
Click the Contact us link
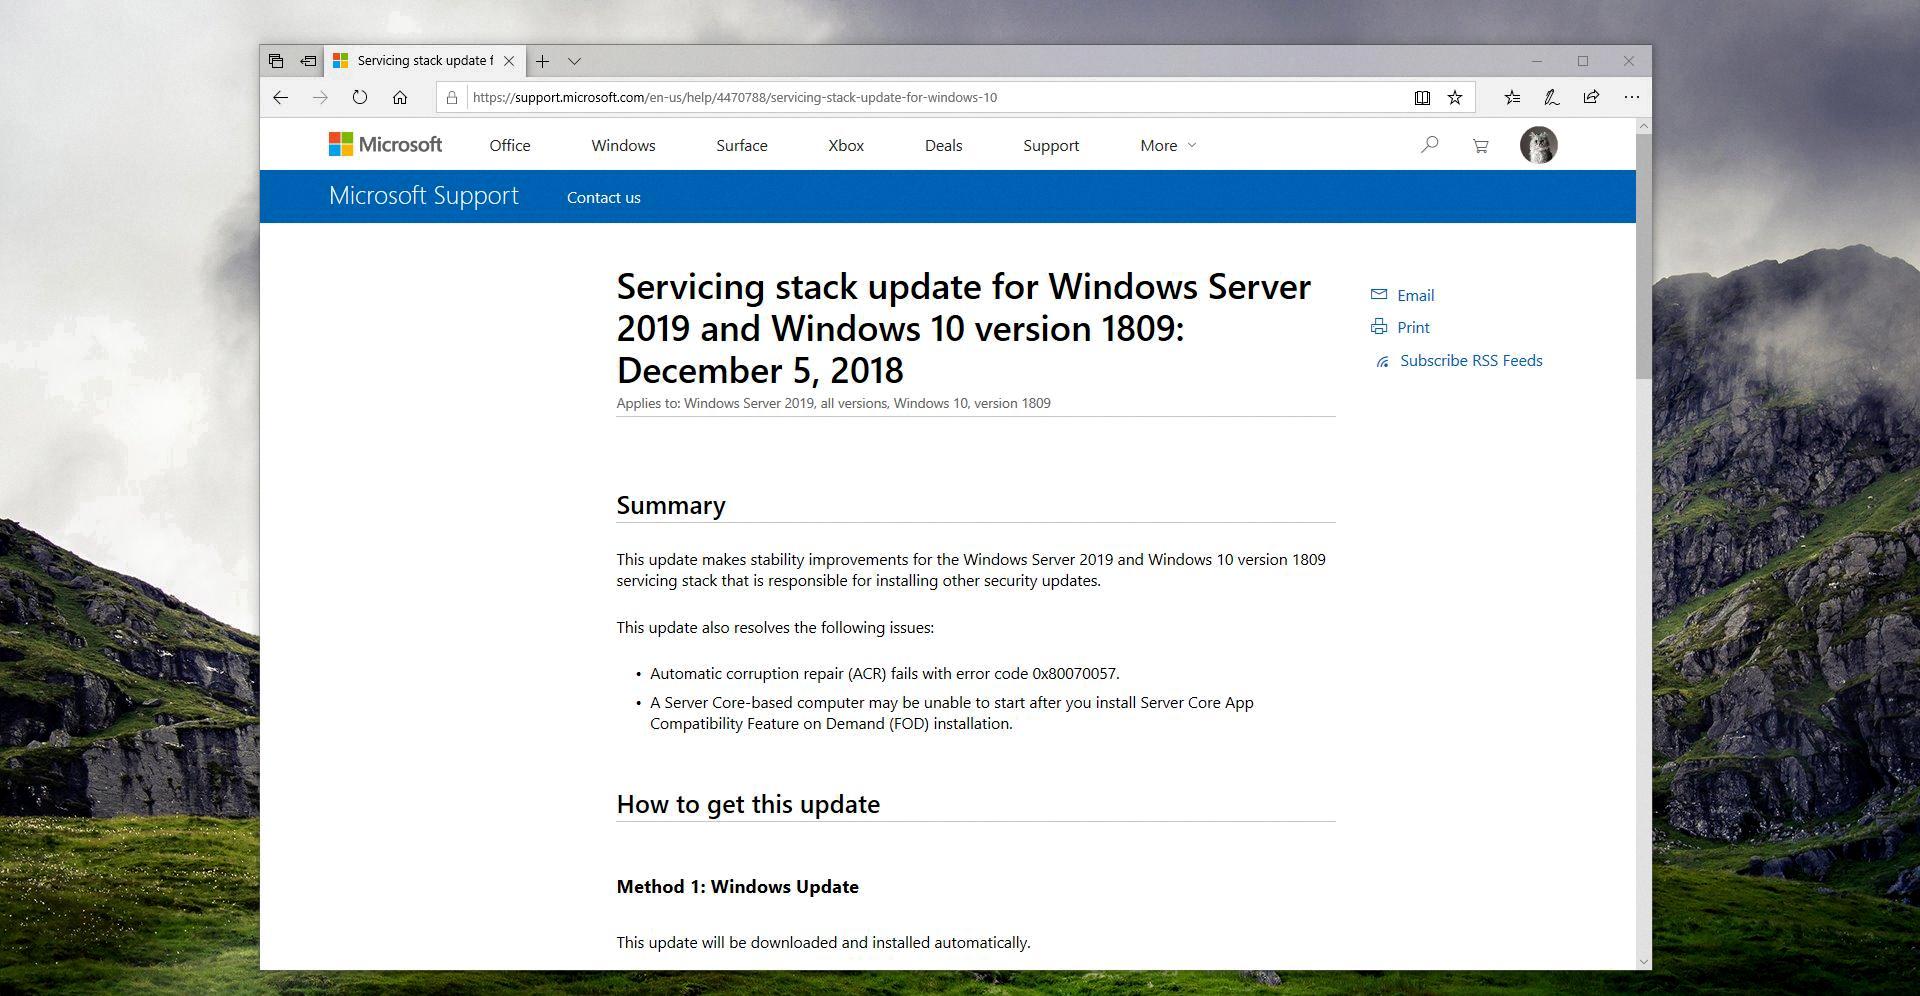[x=603, y=197]
